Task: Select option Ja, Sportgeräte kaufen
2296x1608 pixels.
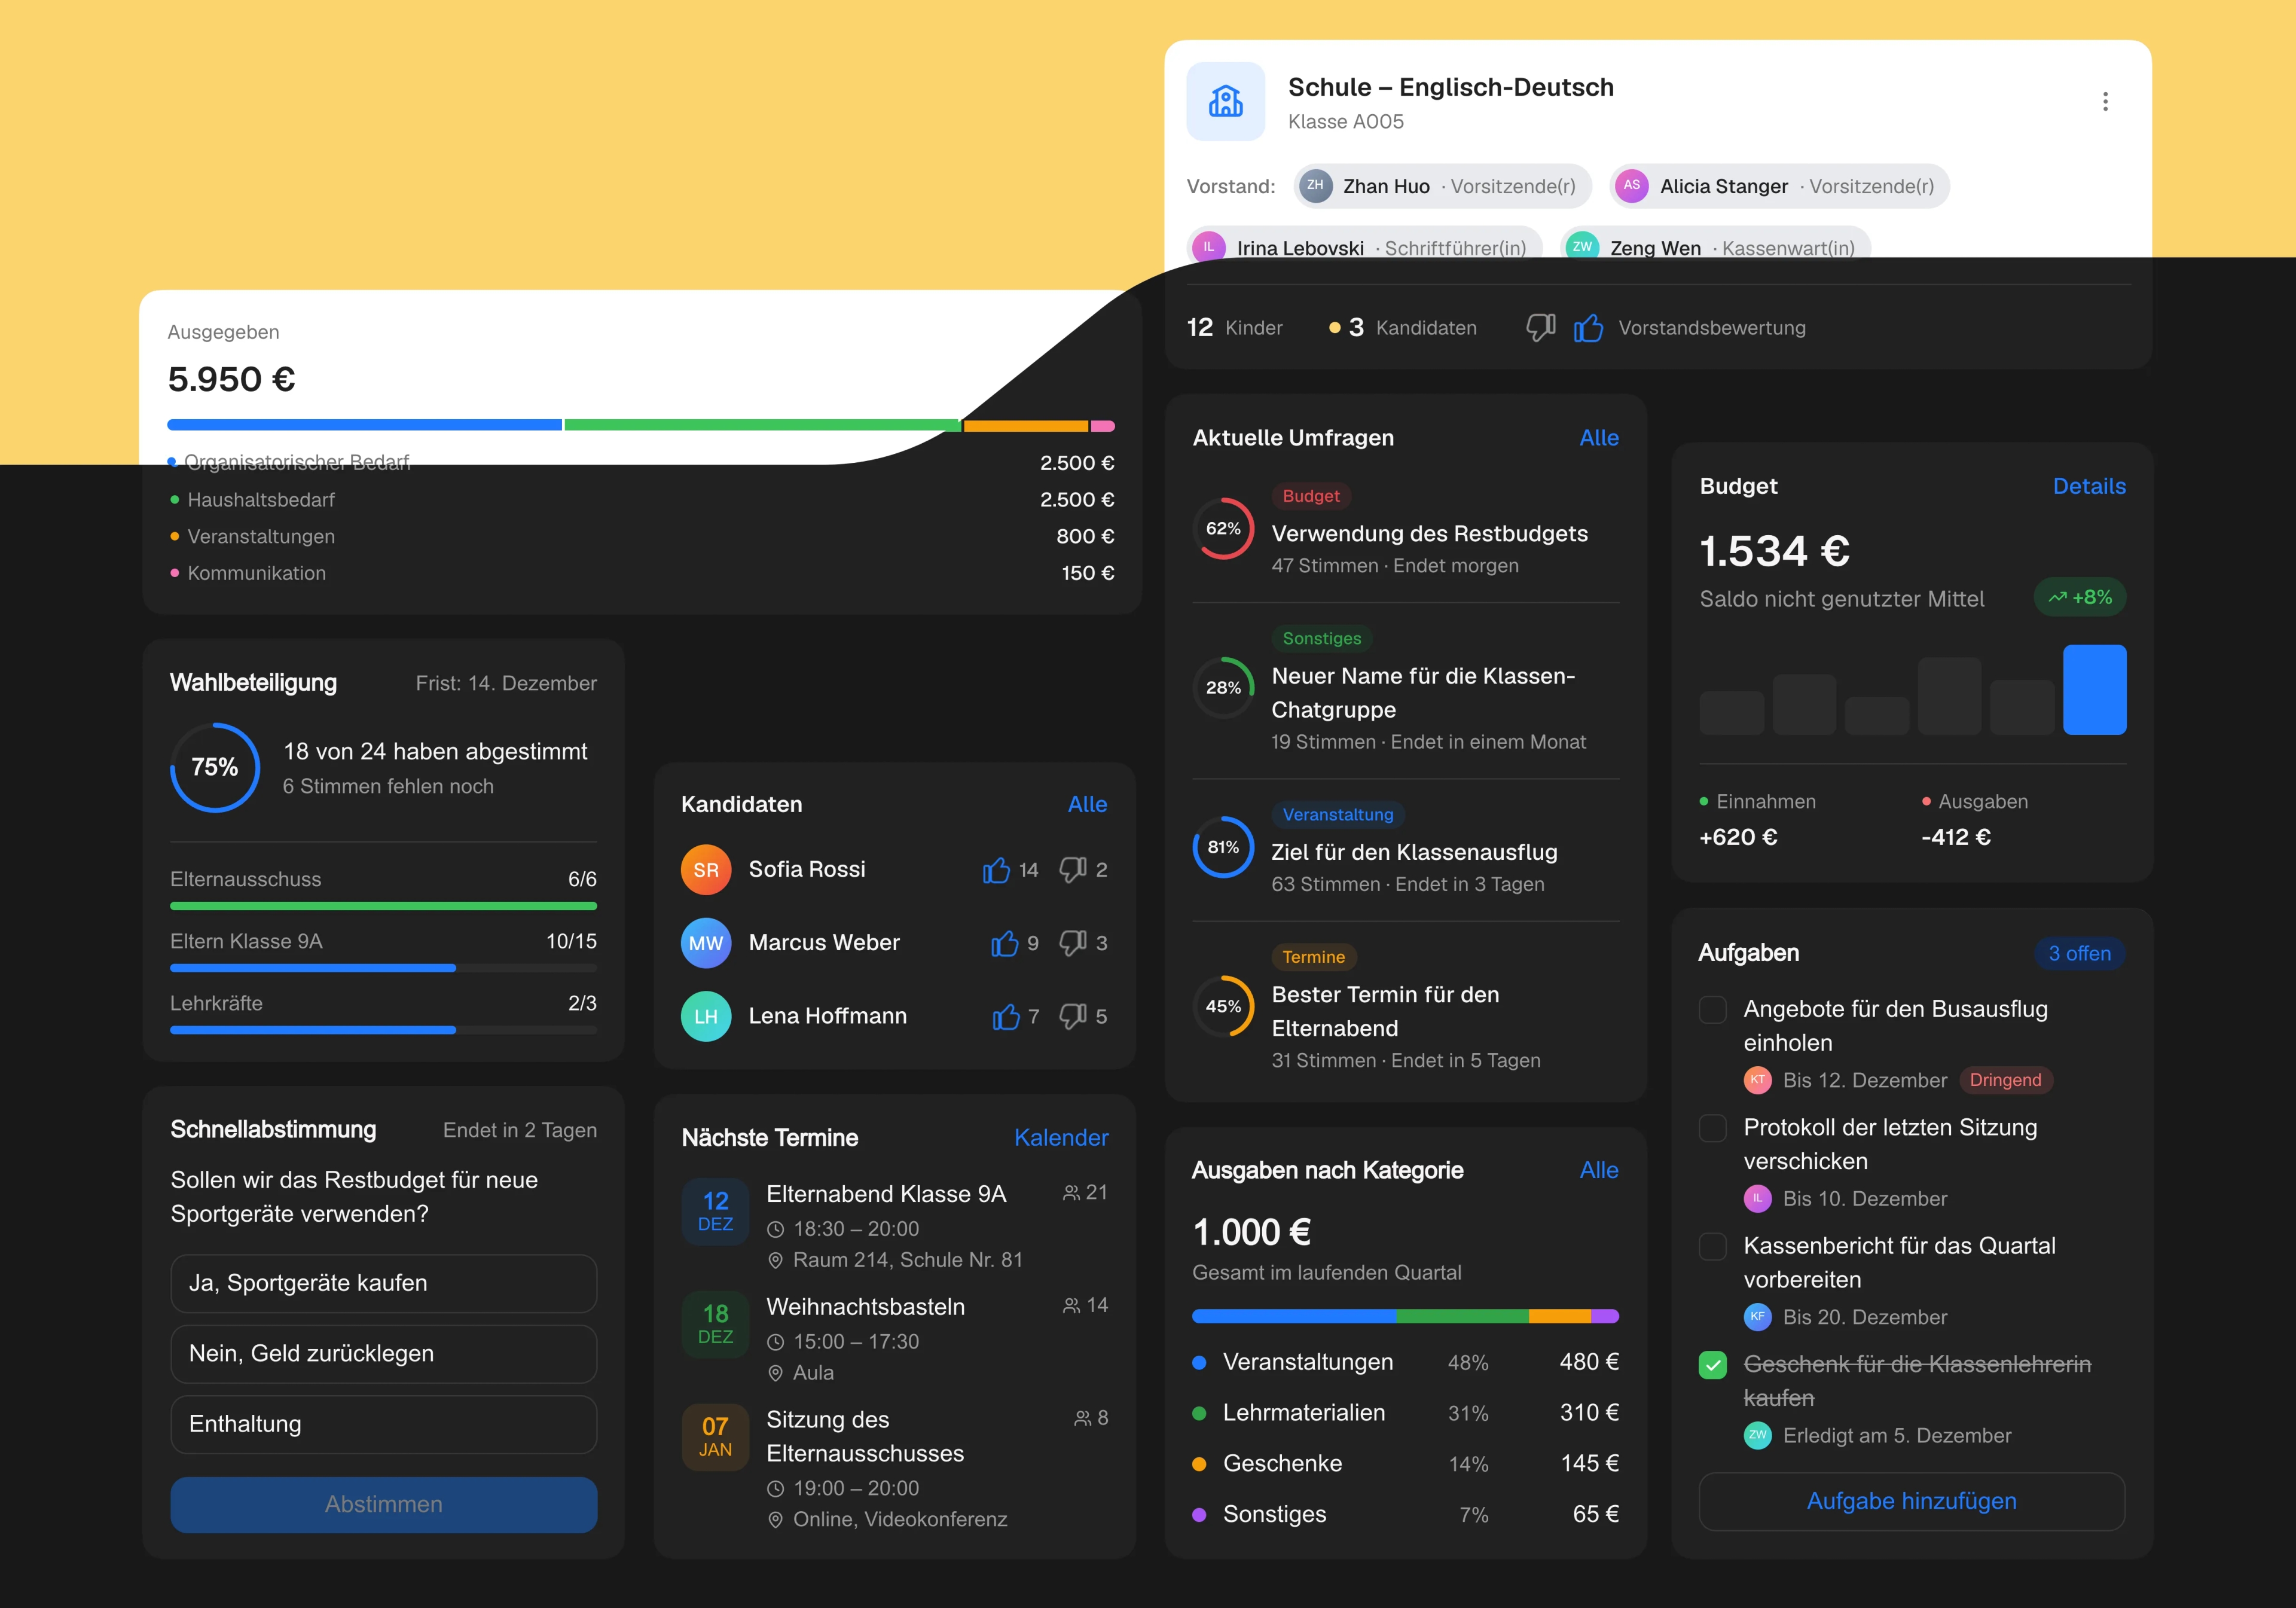Action: (384, 1283)
